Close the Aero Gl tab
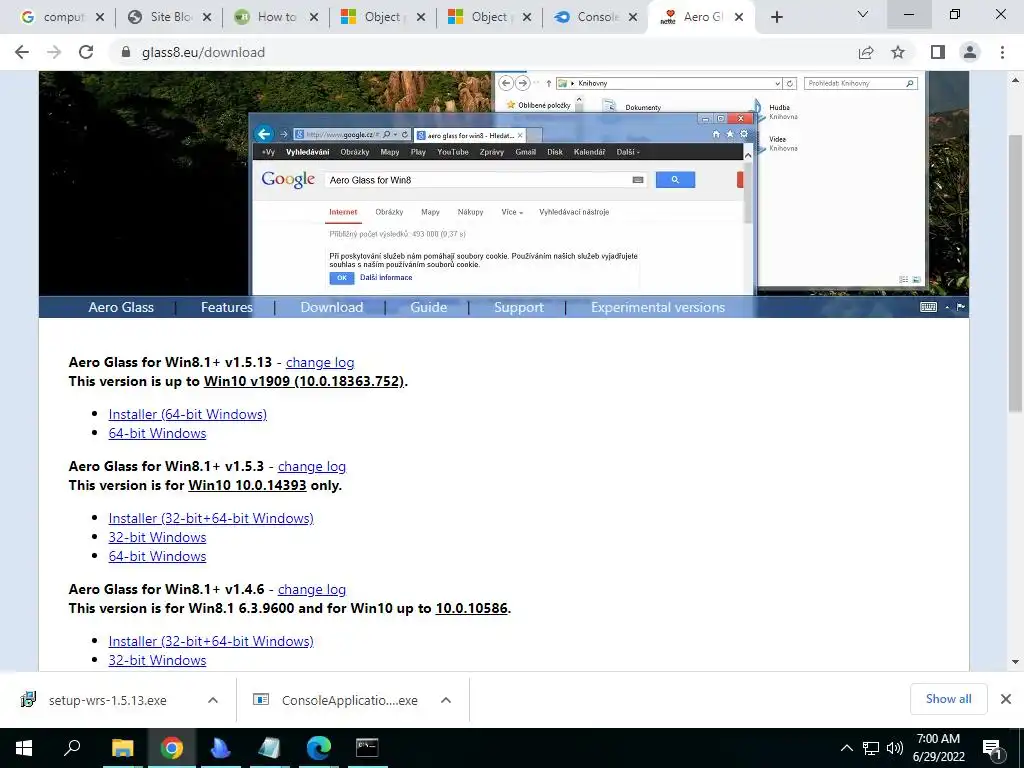The width and height of the screenshot is (1024, 768). (x=739, y=17)
